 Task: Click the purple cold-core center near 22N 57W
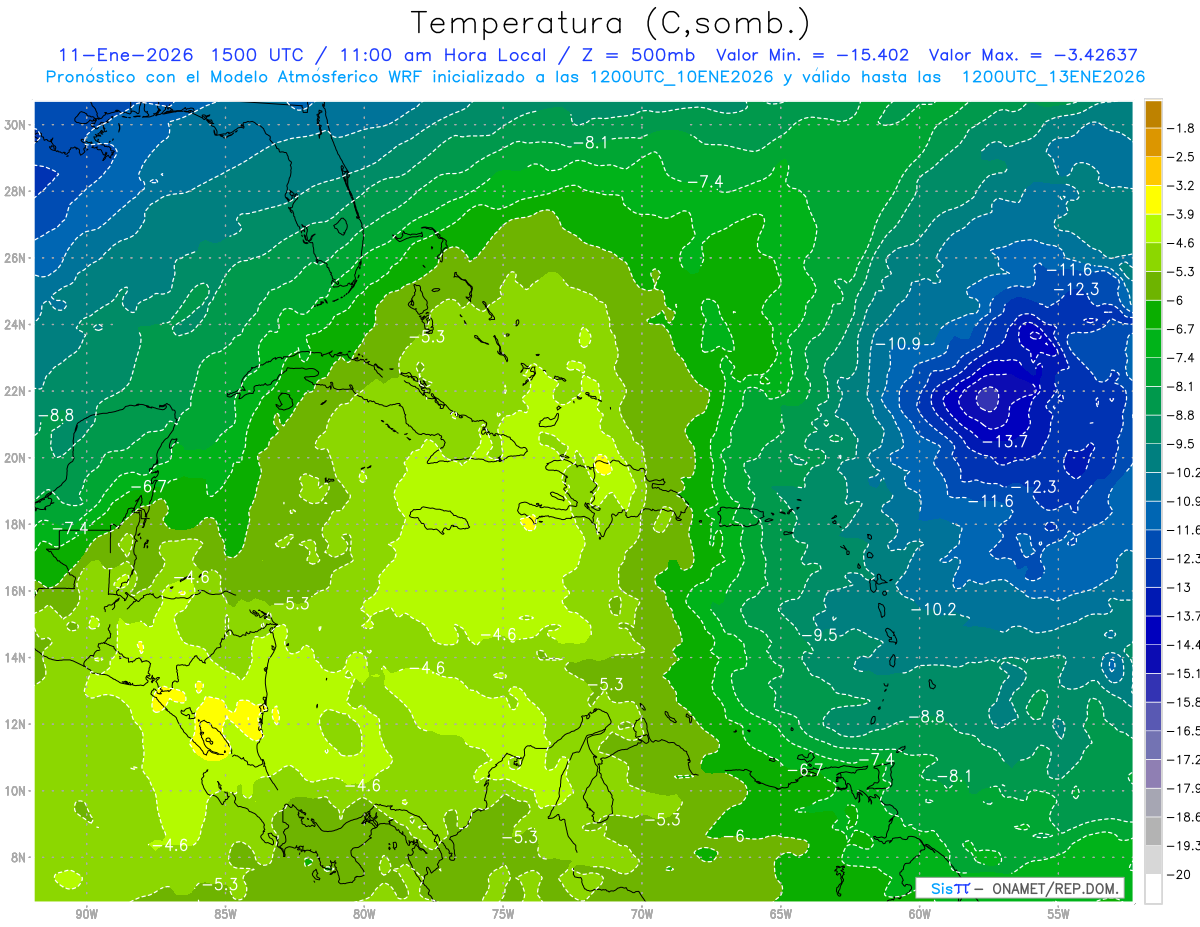(x=987, y=399)
